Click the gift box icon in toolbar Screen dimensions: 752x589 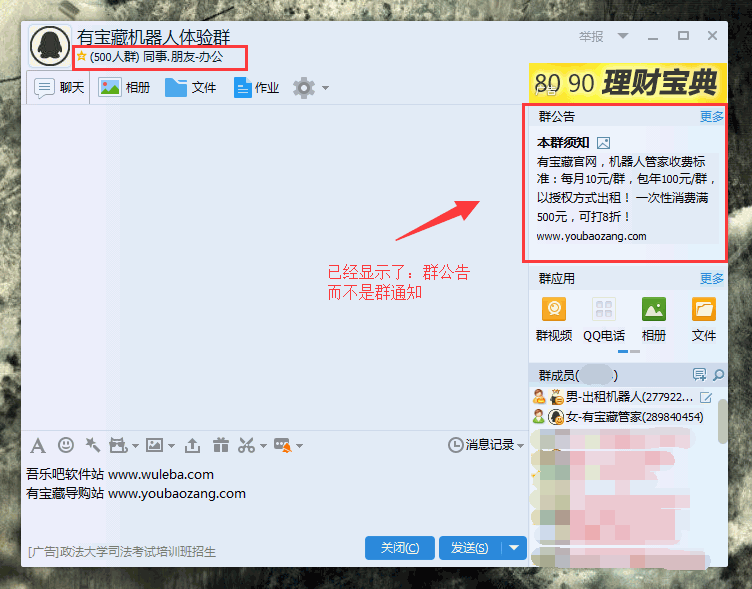(x=219, y=445)
